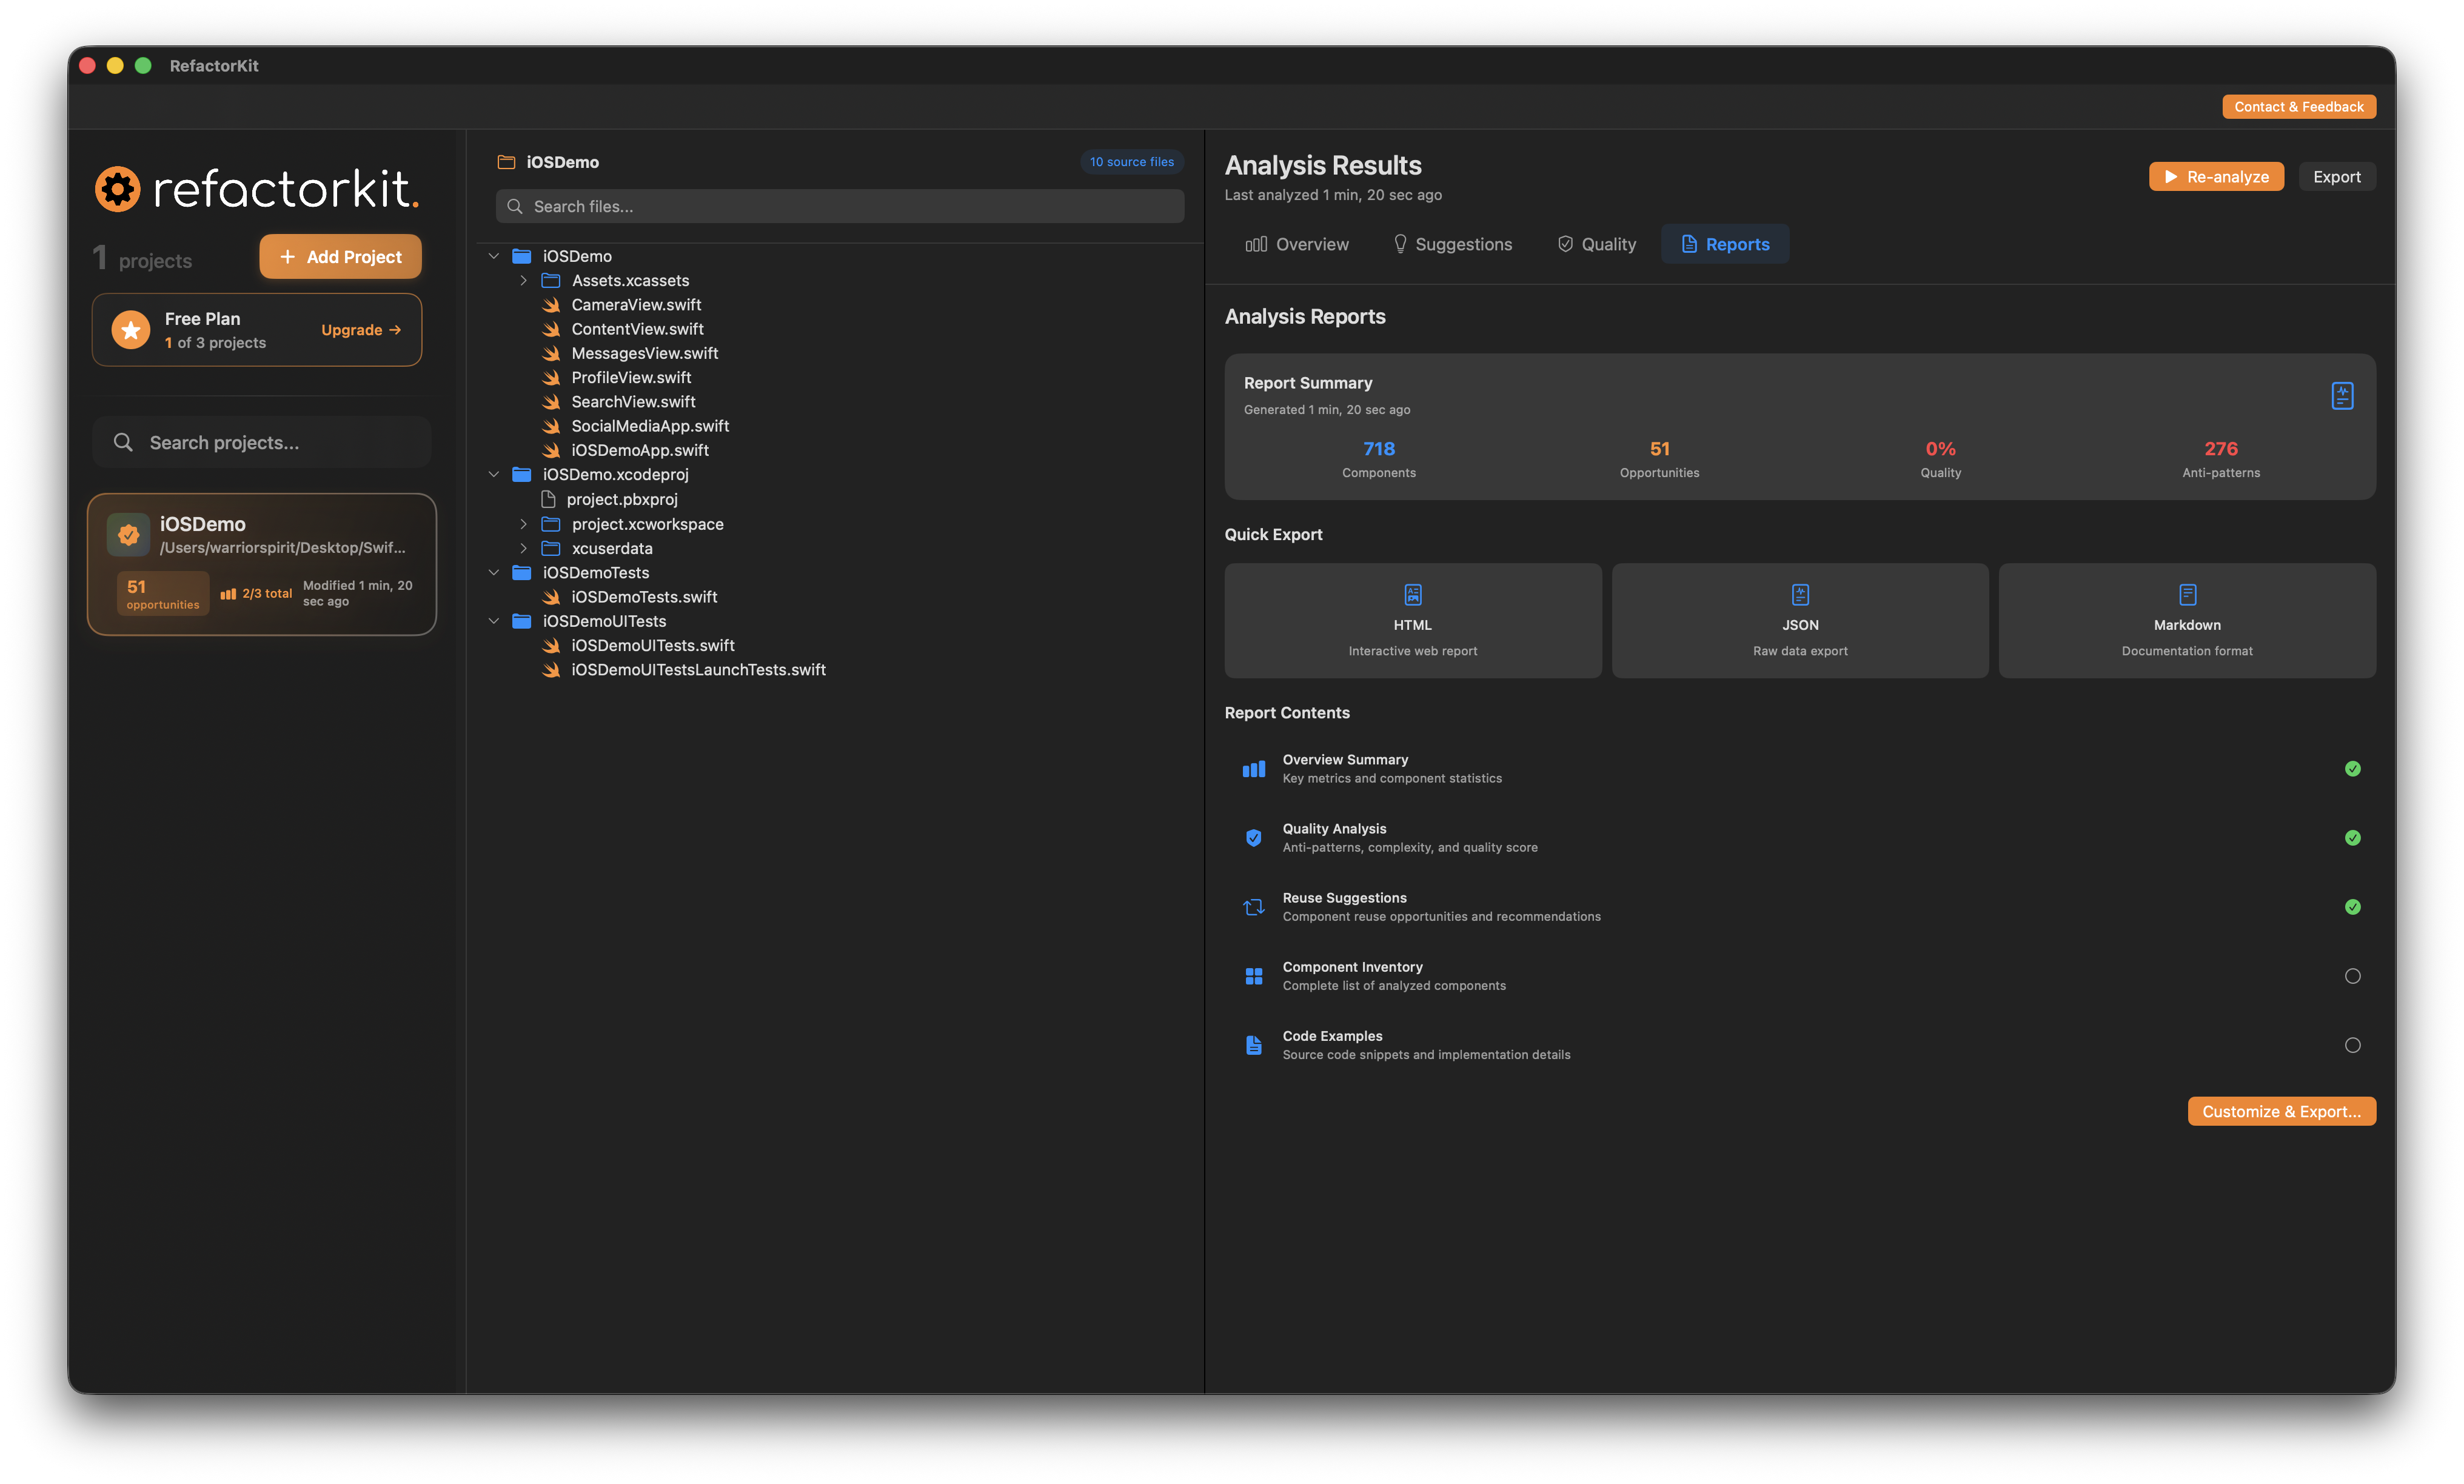Select the Reports tab
Viewport: 2464px width, 1484px height.
(1725, 244)
